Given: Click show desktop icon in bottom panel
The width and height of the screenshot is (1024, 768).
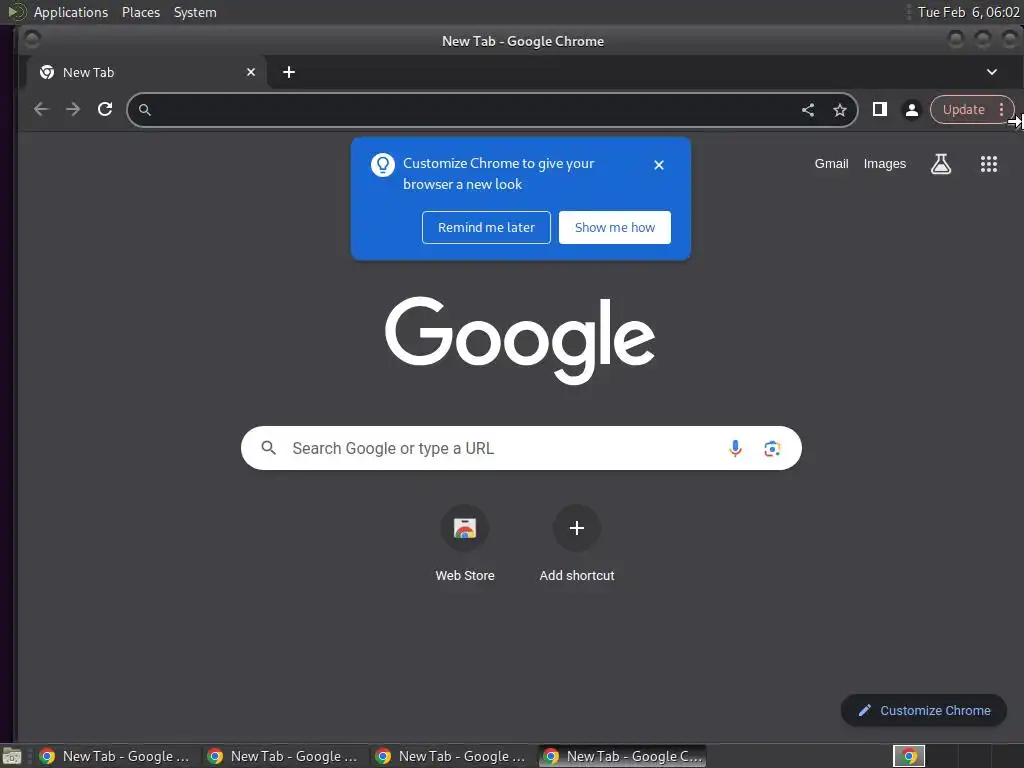Looking at the screenshot, I should pyautogui.click(x=12, y=756).
